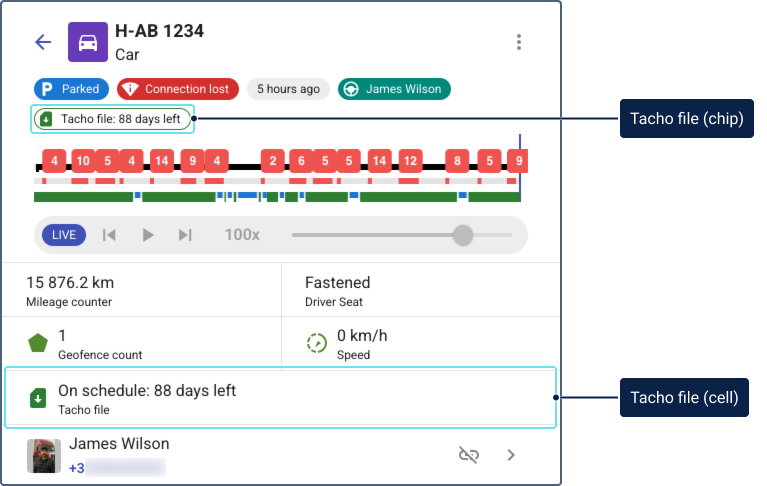
Task: Click the green geofence pentagon icon
Action: pyautogui.click(x=38, y=343)
